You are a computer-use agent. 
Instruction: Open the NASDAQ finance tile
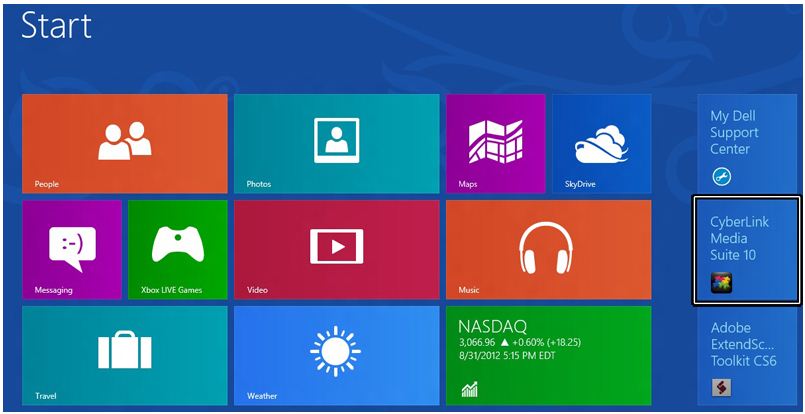pos(549,355)
